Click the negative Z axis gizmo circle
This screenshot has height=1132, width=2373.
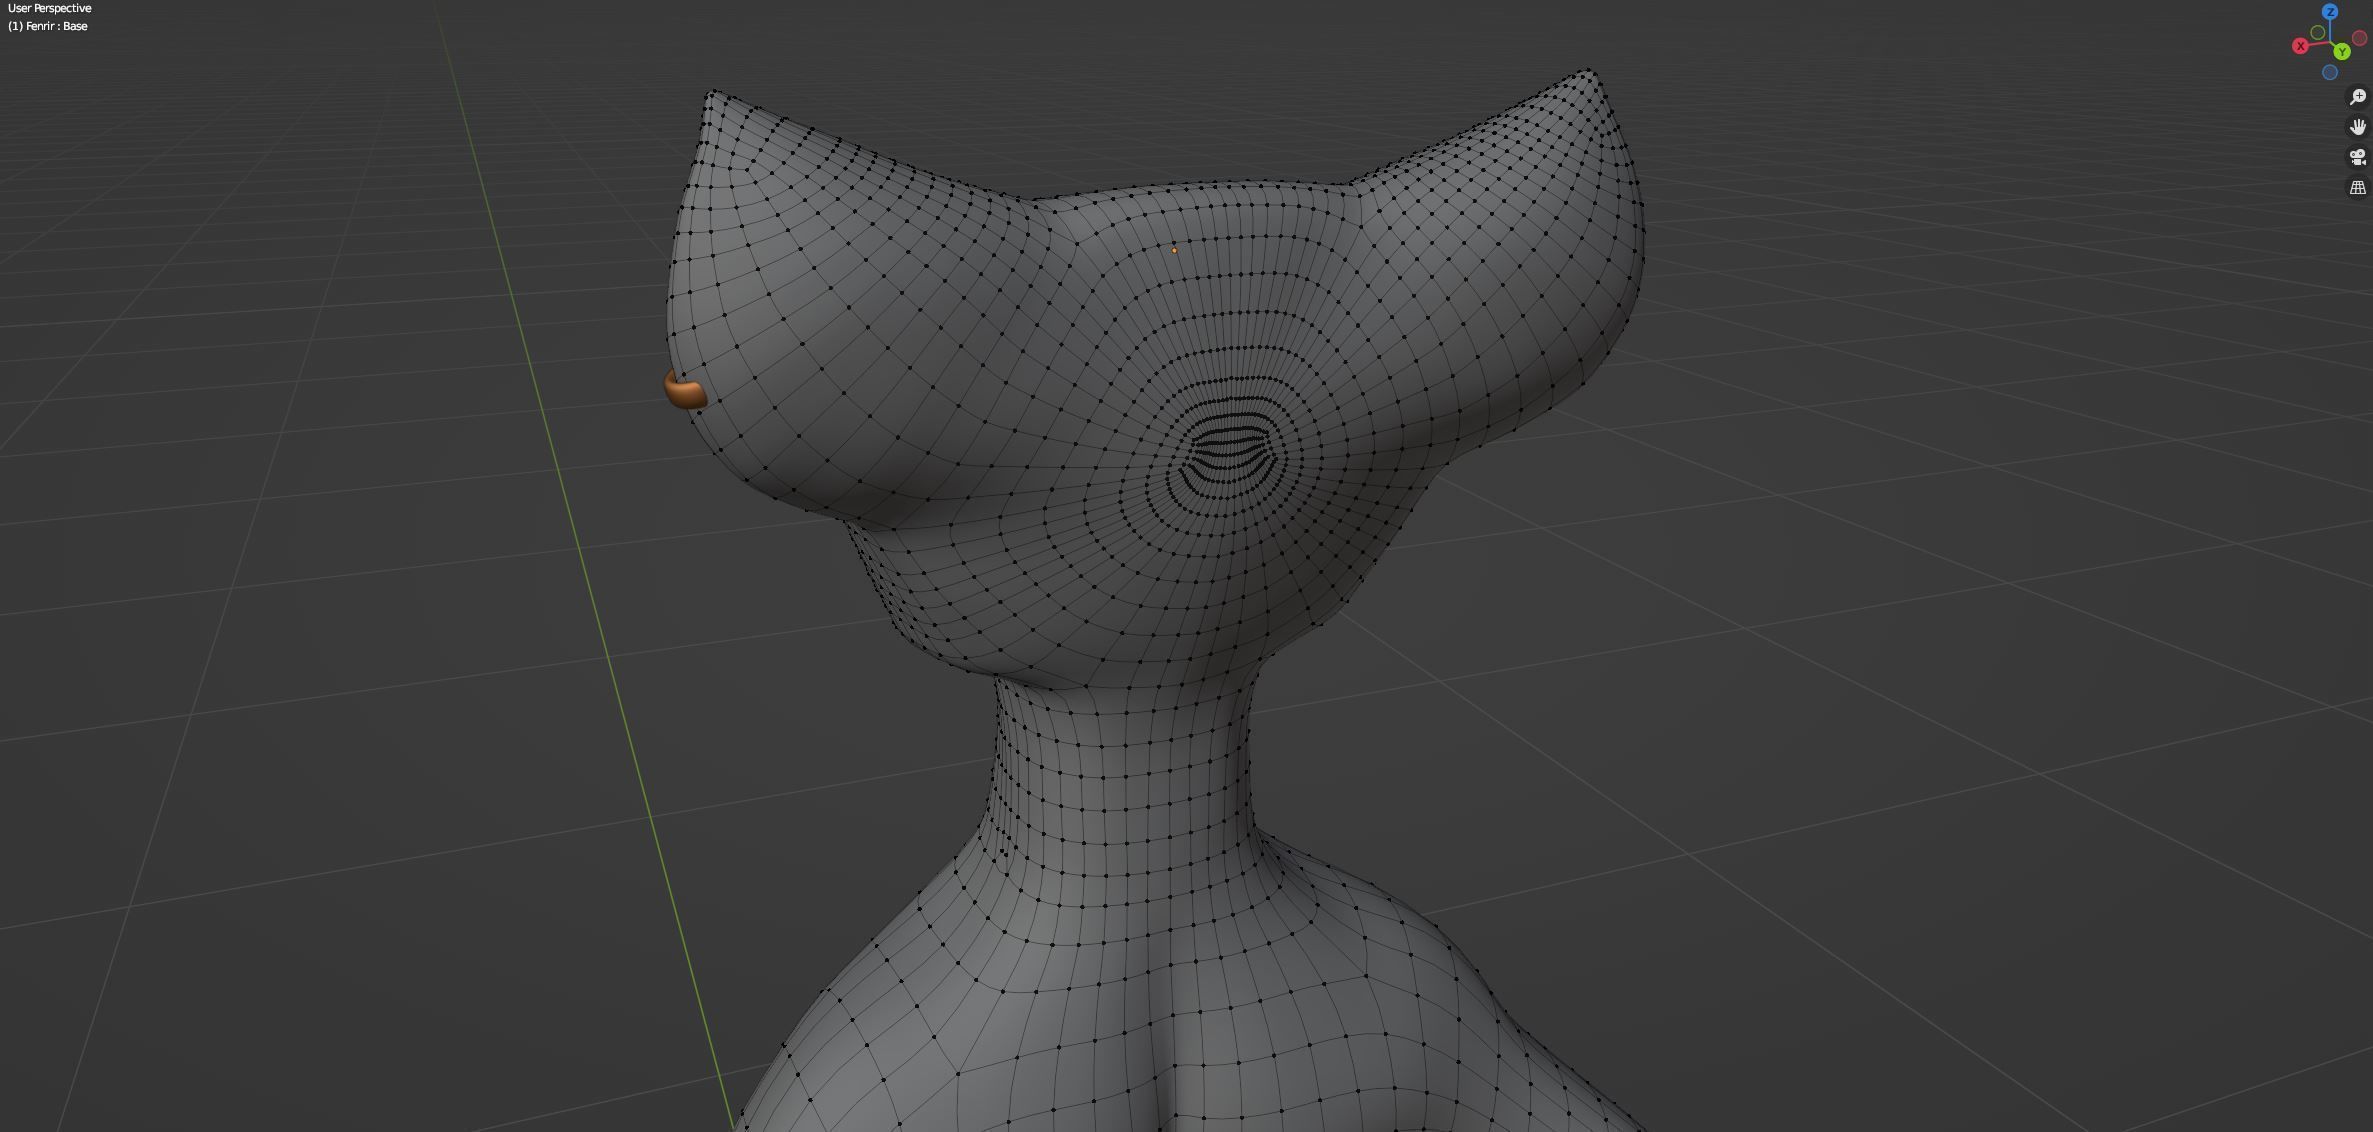click(2330, 72)
